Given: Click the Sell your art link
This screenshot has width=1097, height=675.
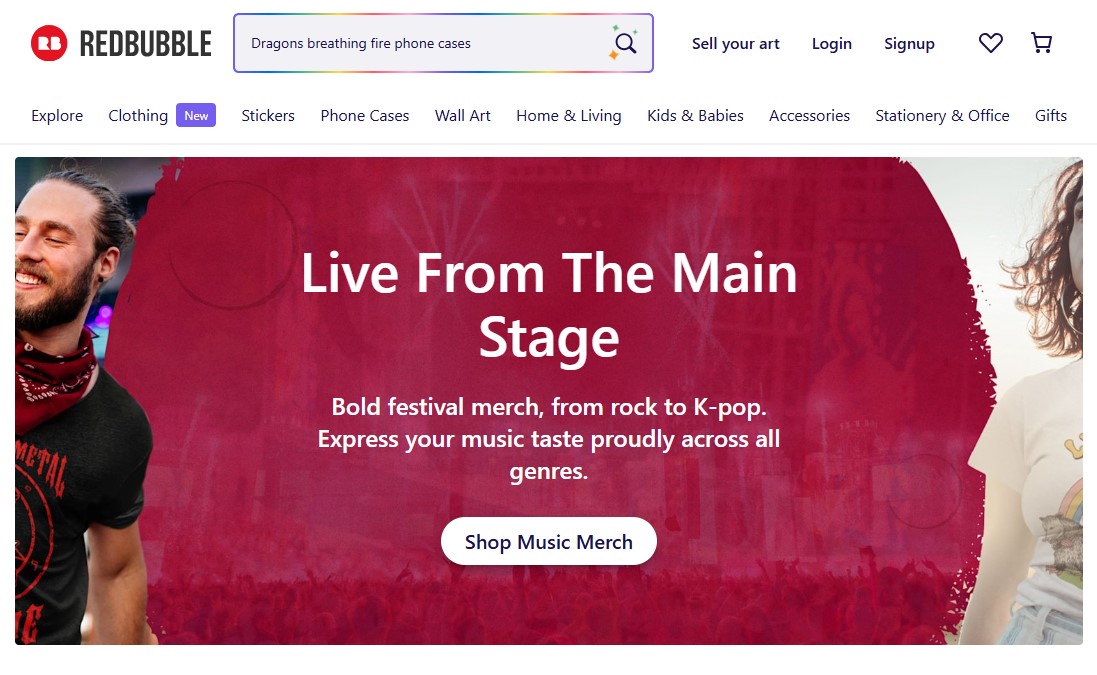Looking at the screenshot, I should click(x=735, y=44).
